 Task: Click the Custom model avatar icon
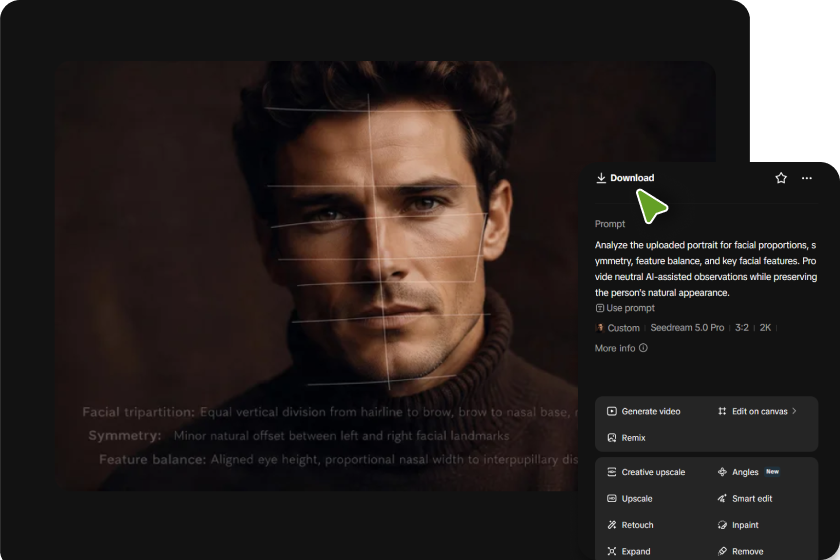coord(600,327)
